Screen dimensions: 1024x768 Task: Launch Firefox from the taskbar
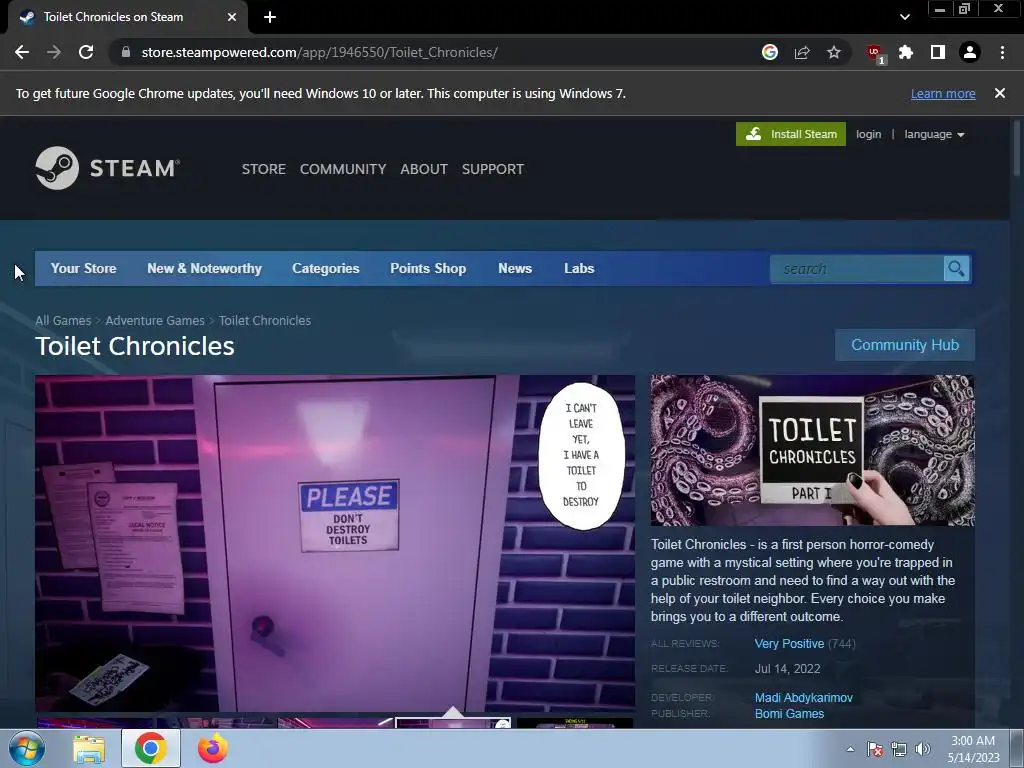(213, 748)
